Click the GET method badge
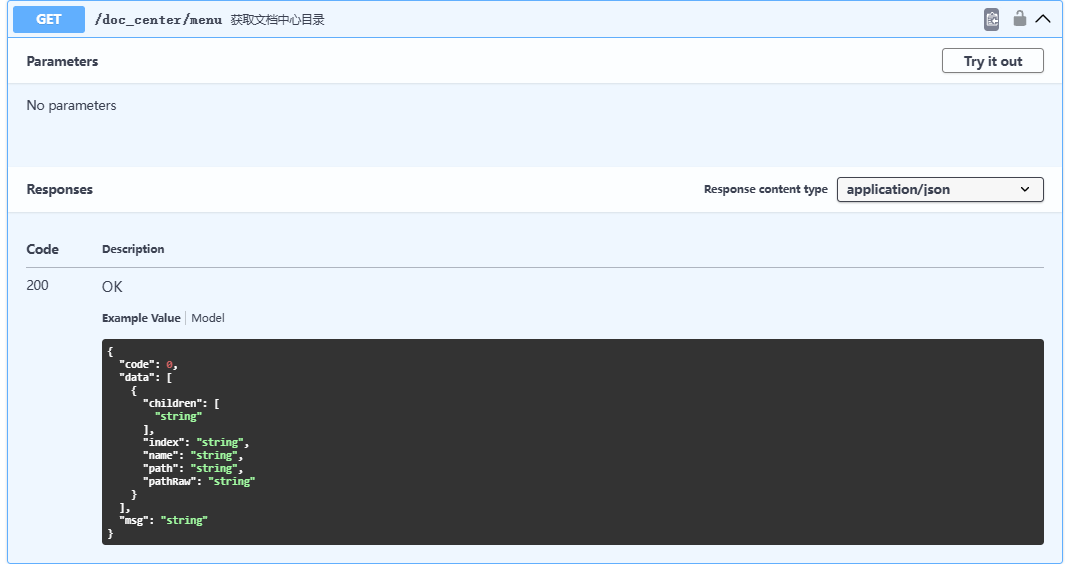This screenshot has width=1065, height=564. tap(49, 19)
